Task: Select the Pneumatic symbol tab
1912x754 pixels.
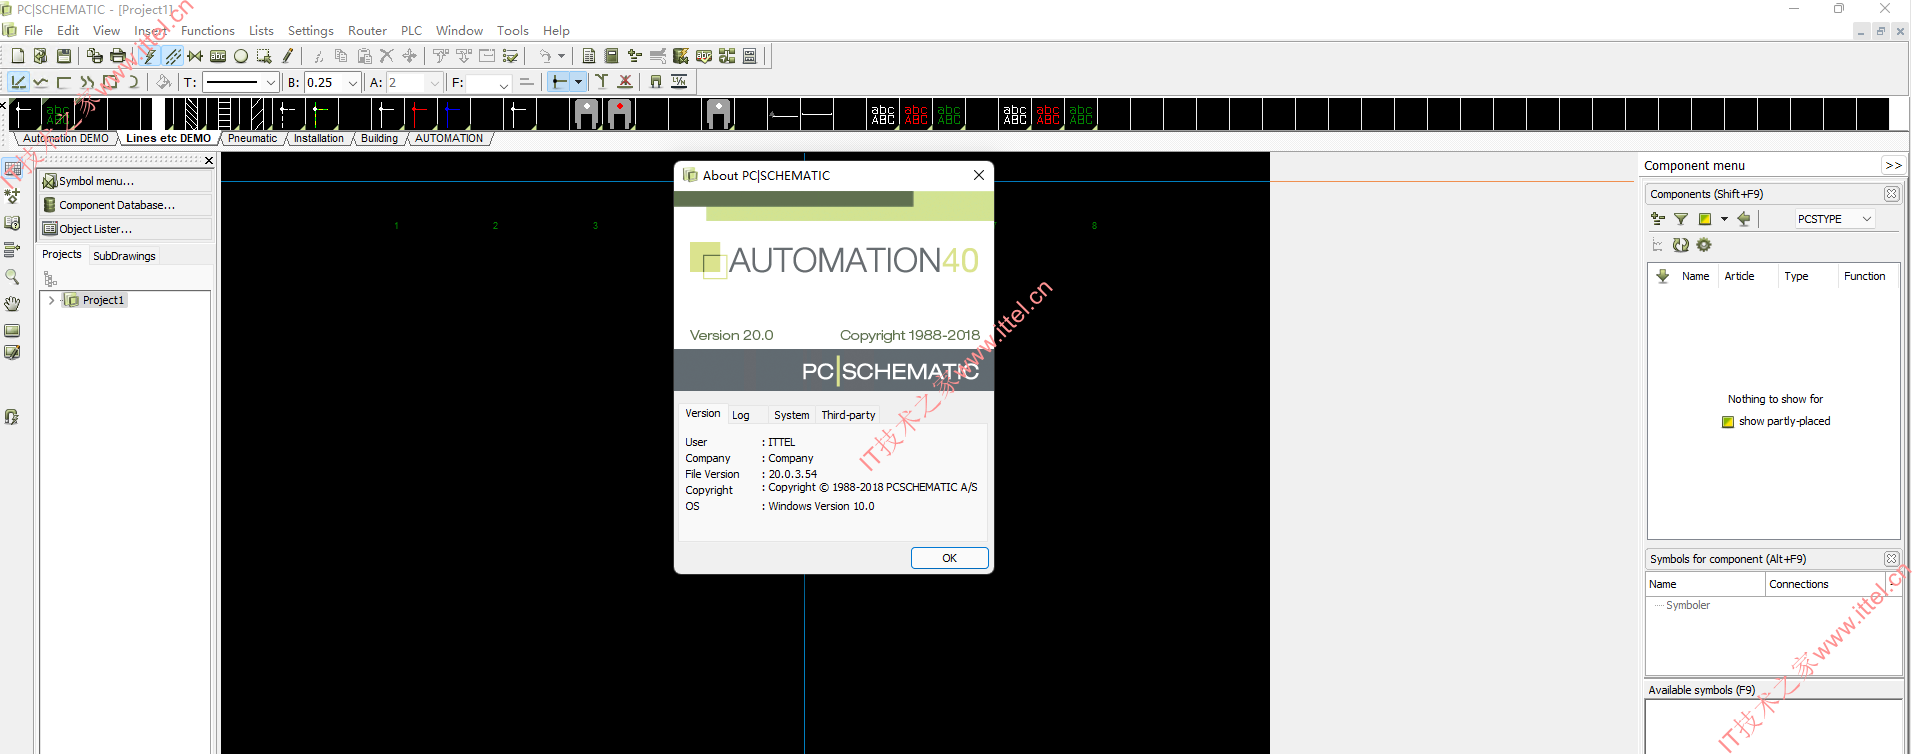Action: 252,139
